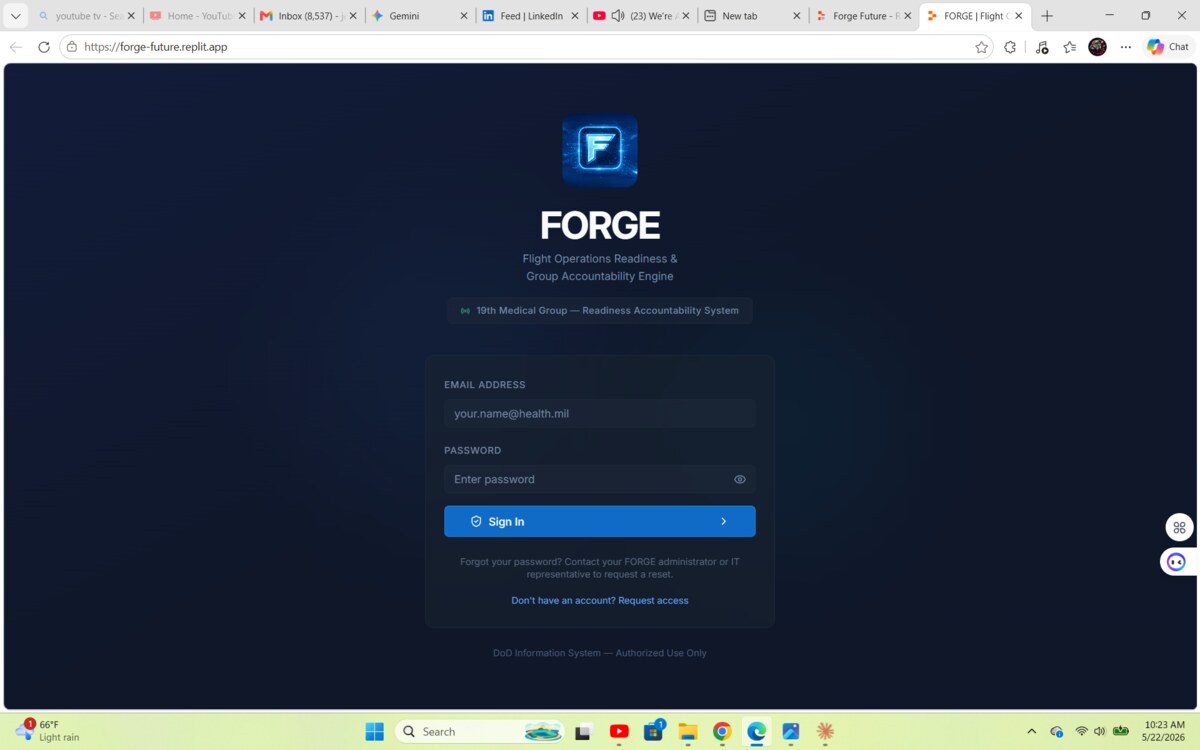Image resolution: width=1200 pixels, height=750 pixels.
Task: Open the browser profile avatar
Action: (1097, 47)
